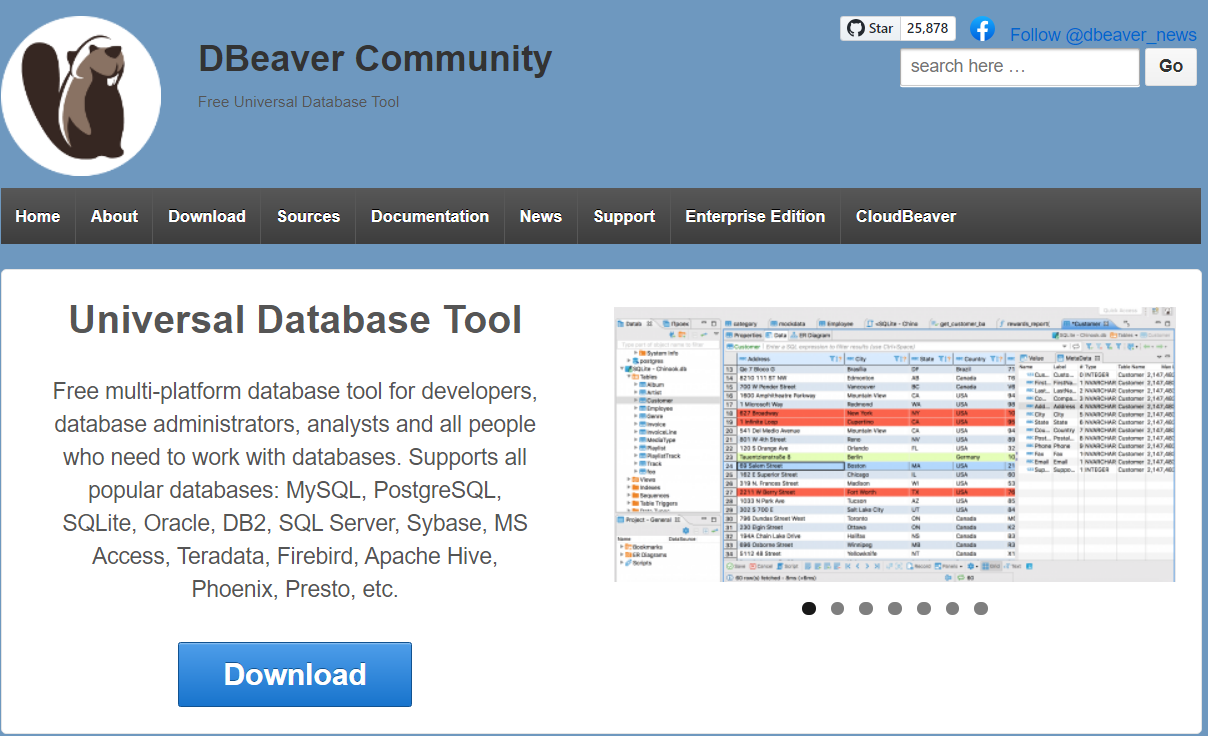Image resolution: width=1208 pixels, height=736 pixels.
Task: Open the DBeaver Community title link
Action: coord(375,59)
